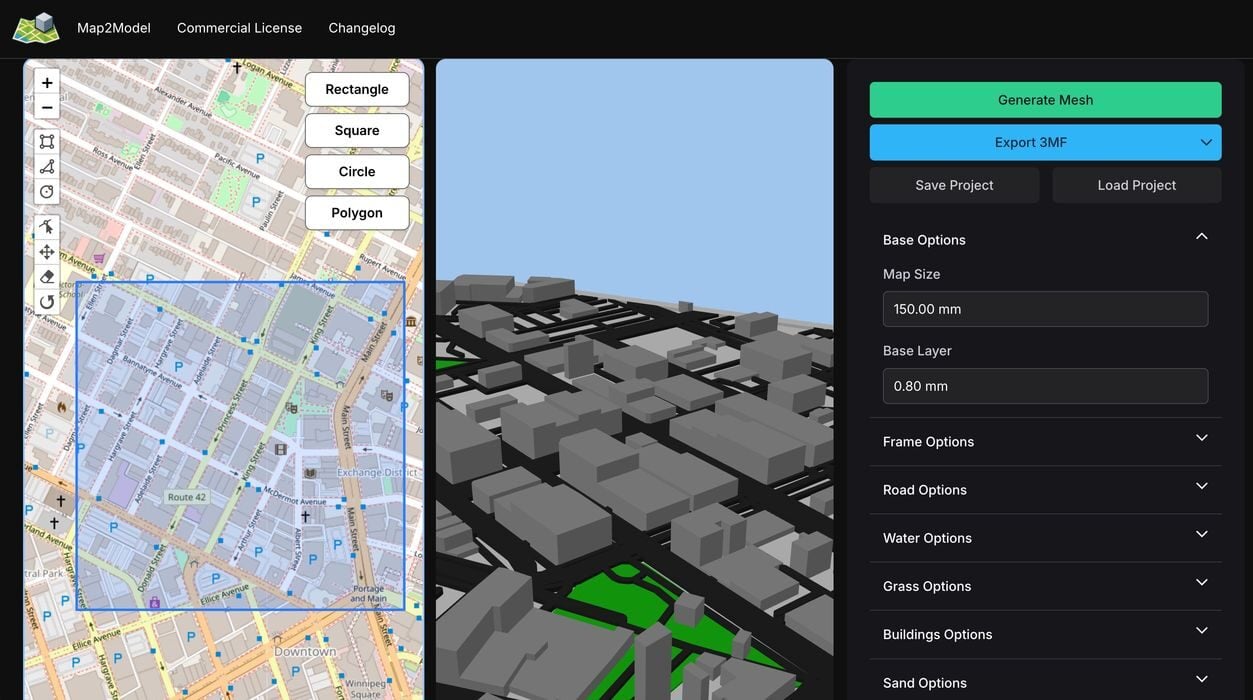1253x700 pixels.
Task: Expand the Road Options section
Action: [1201, 487]
